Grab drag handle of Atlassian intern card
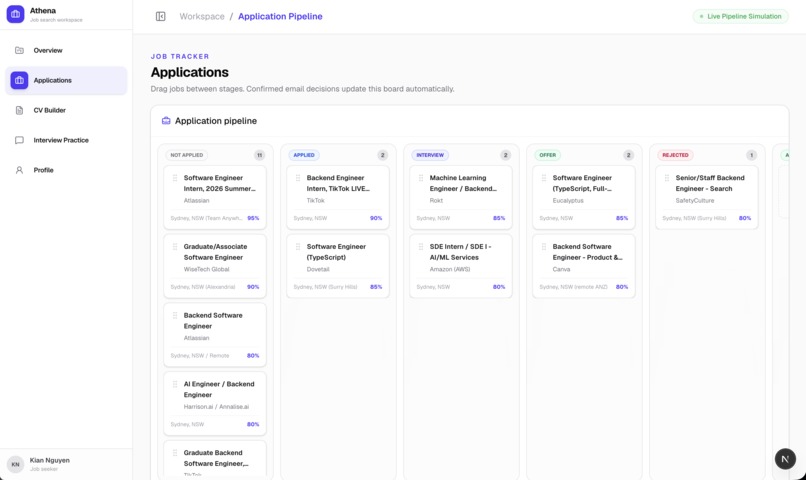The height and width of the screenshot is (480, 806). (x=175, y=178)
